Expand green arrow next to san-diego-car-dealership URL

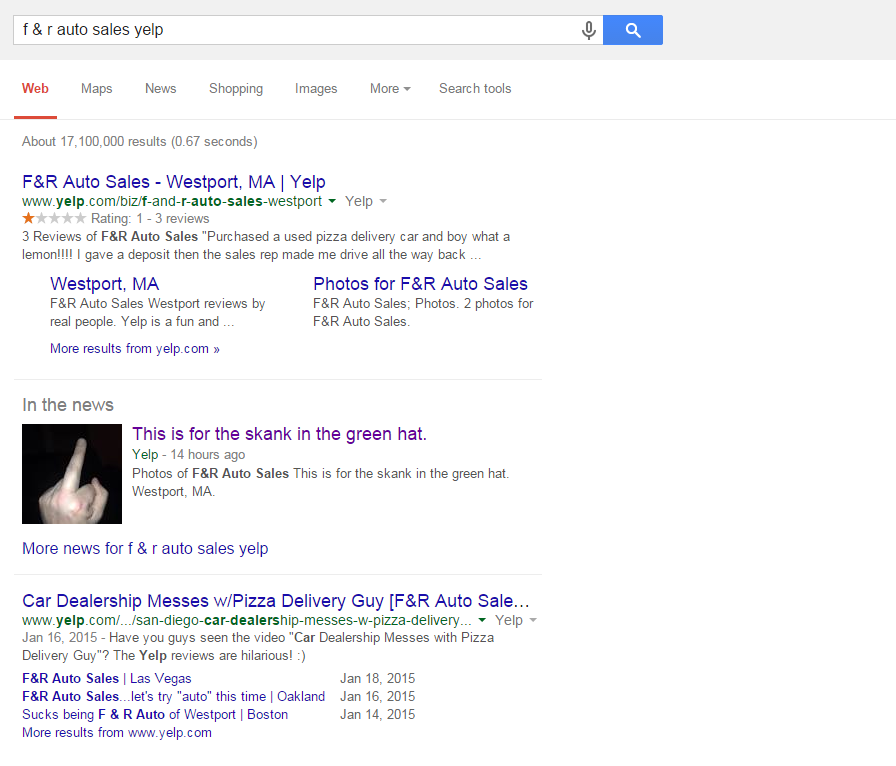pyautogui.click(x=482, y=620)
